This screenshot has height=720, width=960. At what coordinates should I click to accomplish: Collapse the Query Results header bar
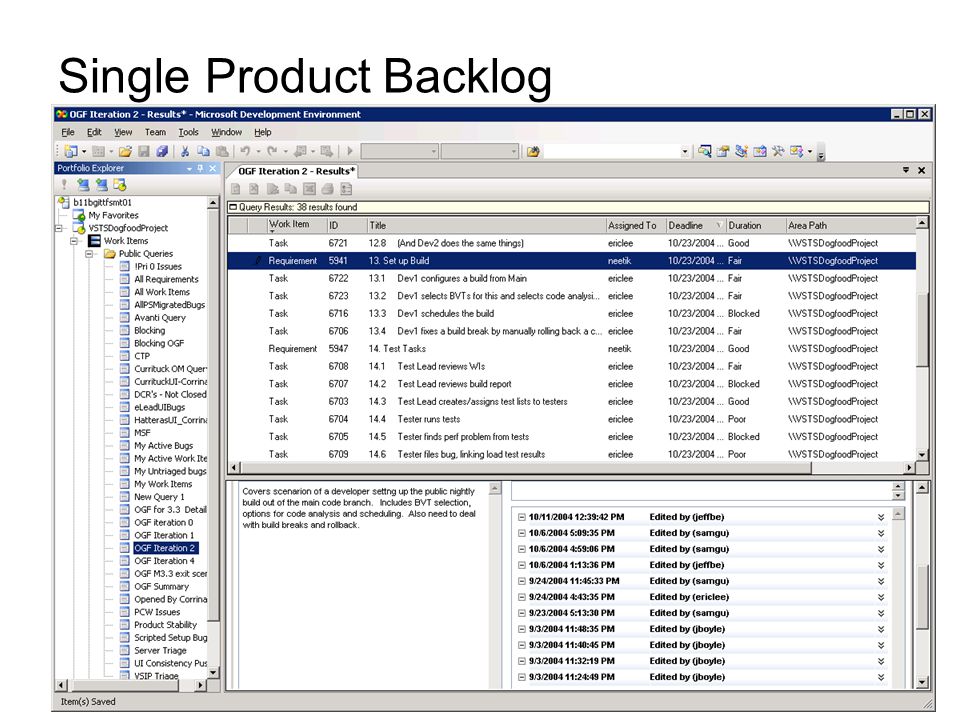tap(233, 208)
